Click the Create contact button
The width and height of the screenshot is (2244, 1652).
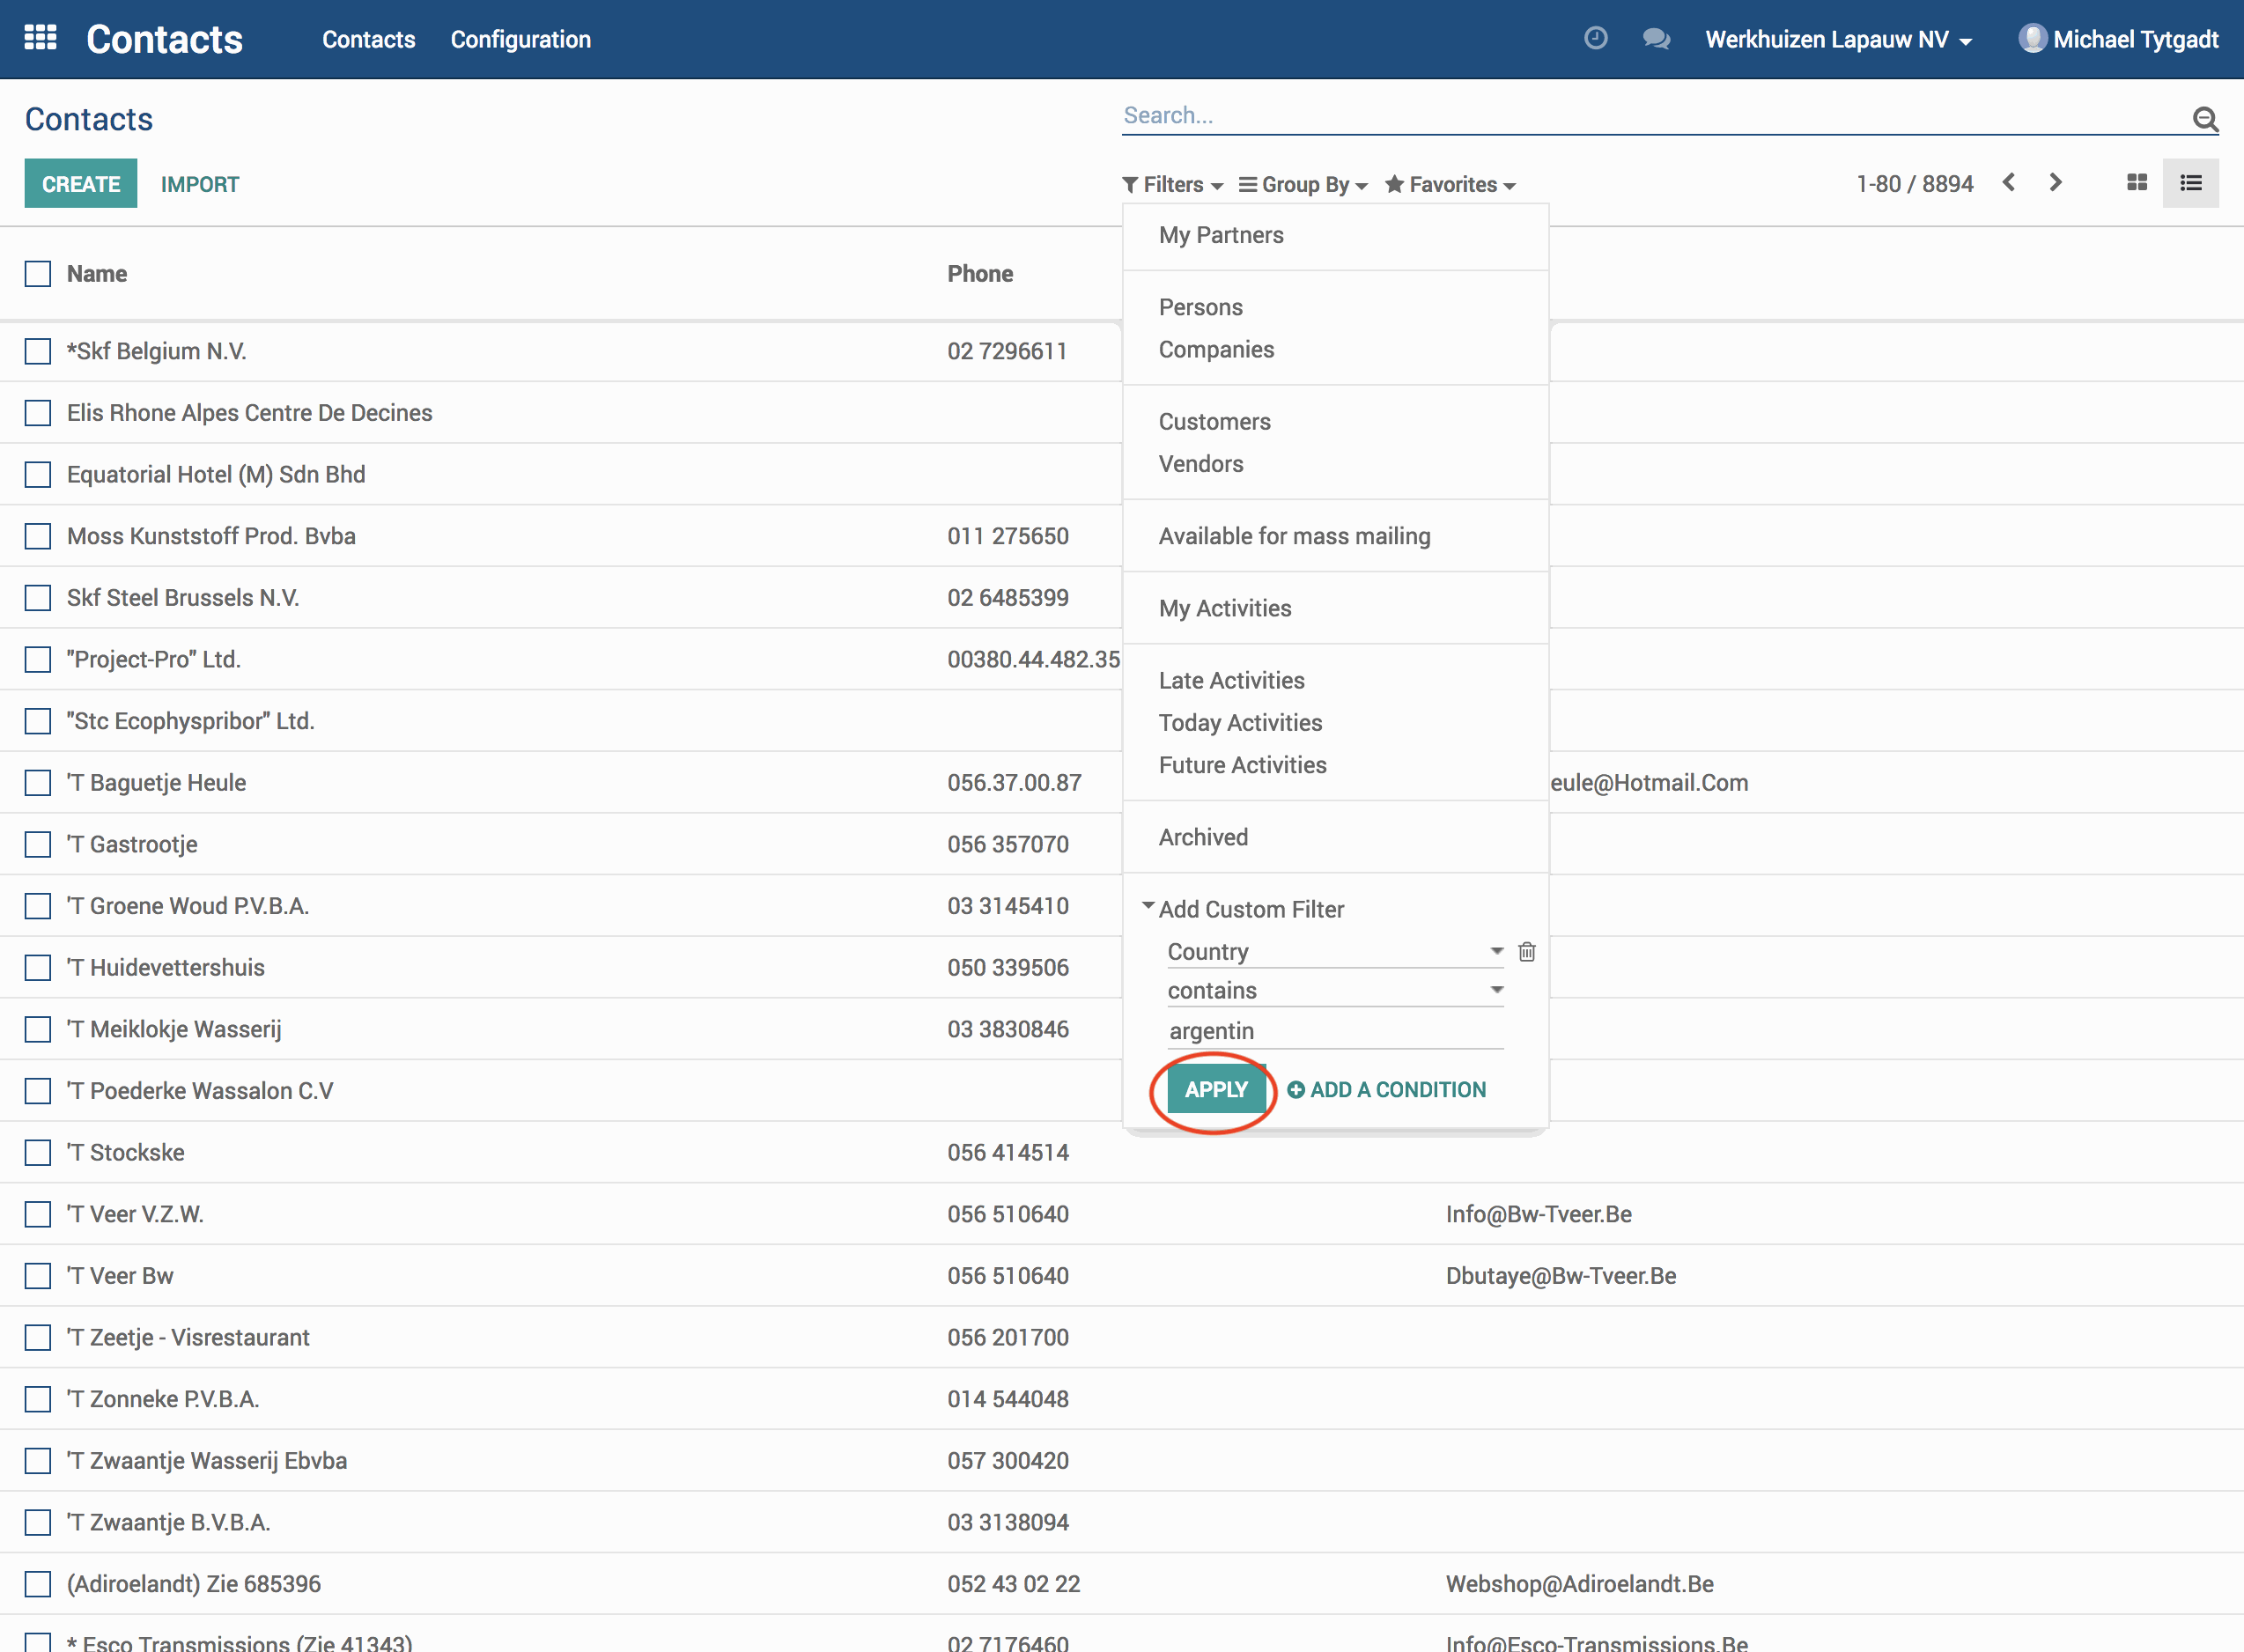[x=81, y=184]
